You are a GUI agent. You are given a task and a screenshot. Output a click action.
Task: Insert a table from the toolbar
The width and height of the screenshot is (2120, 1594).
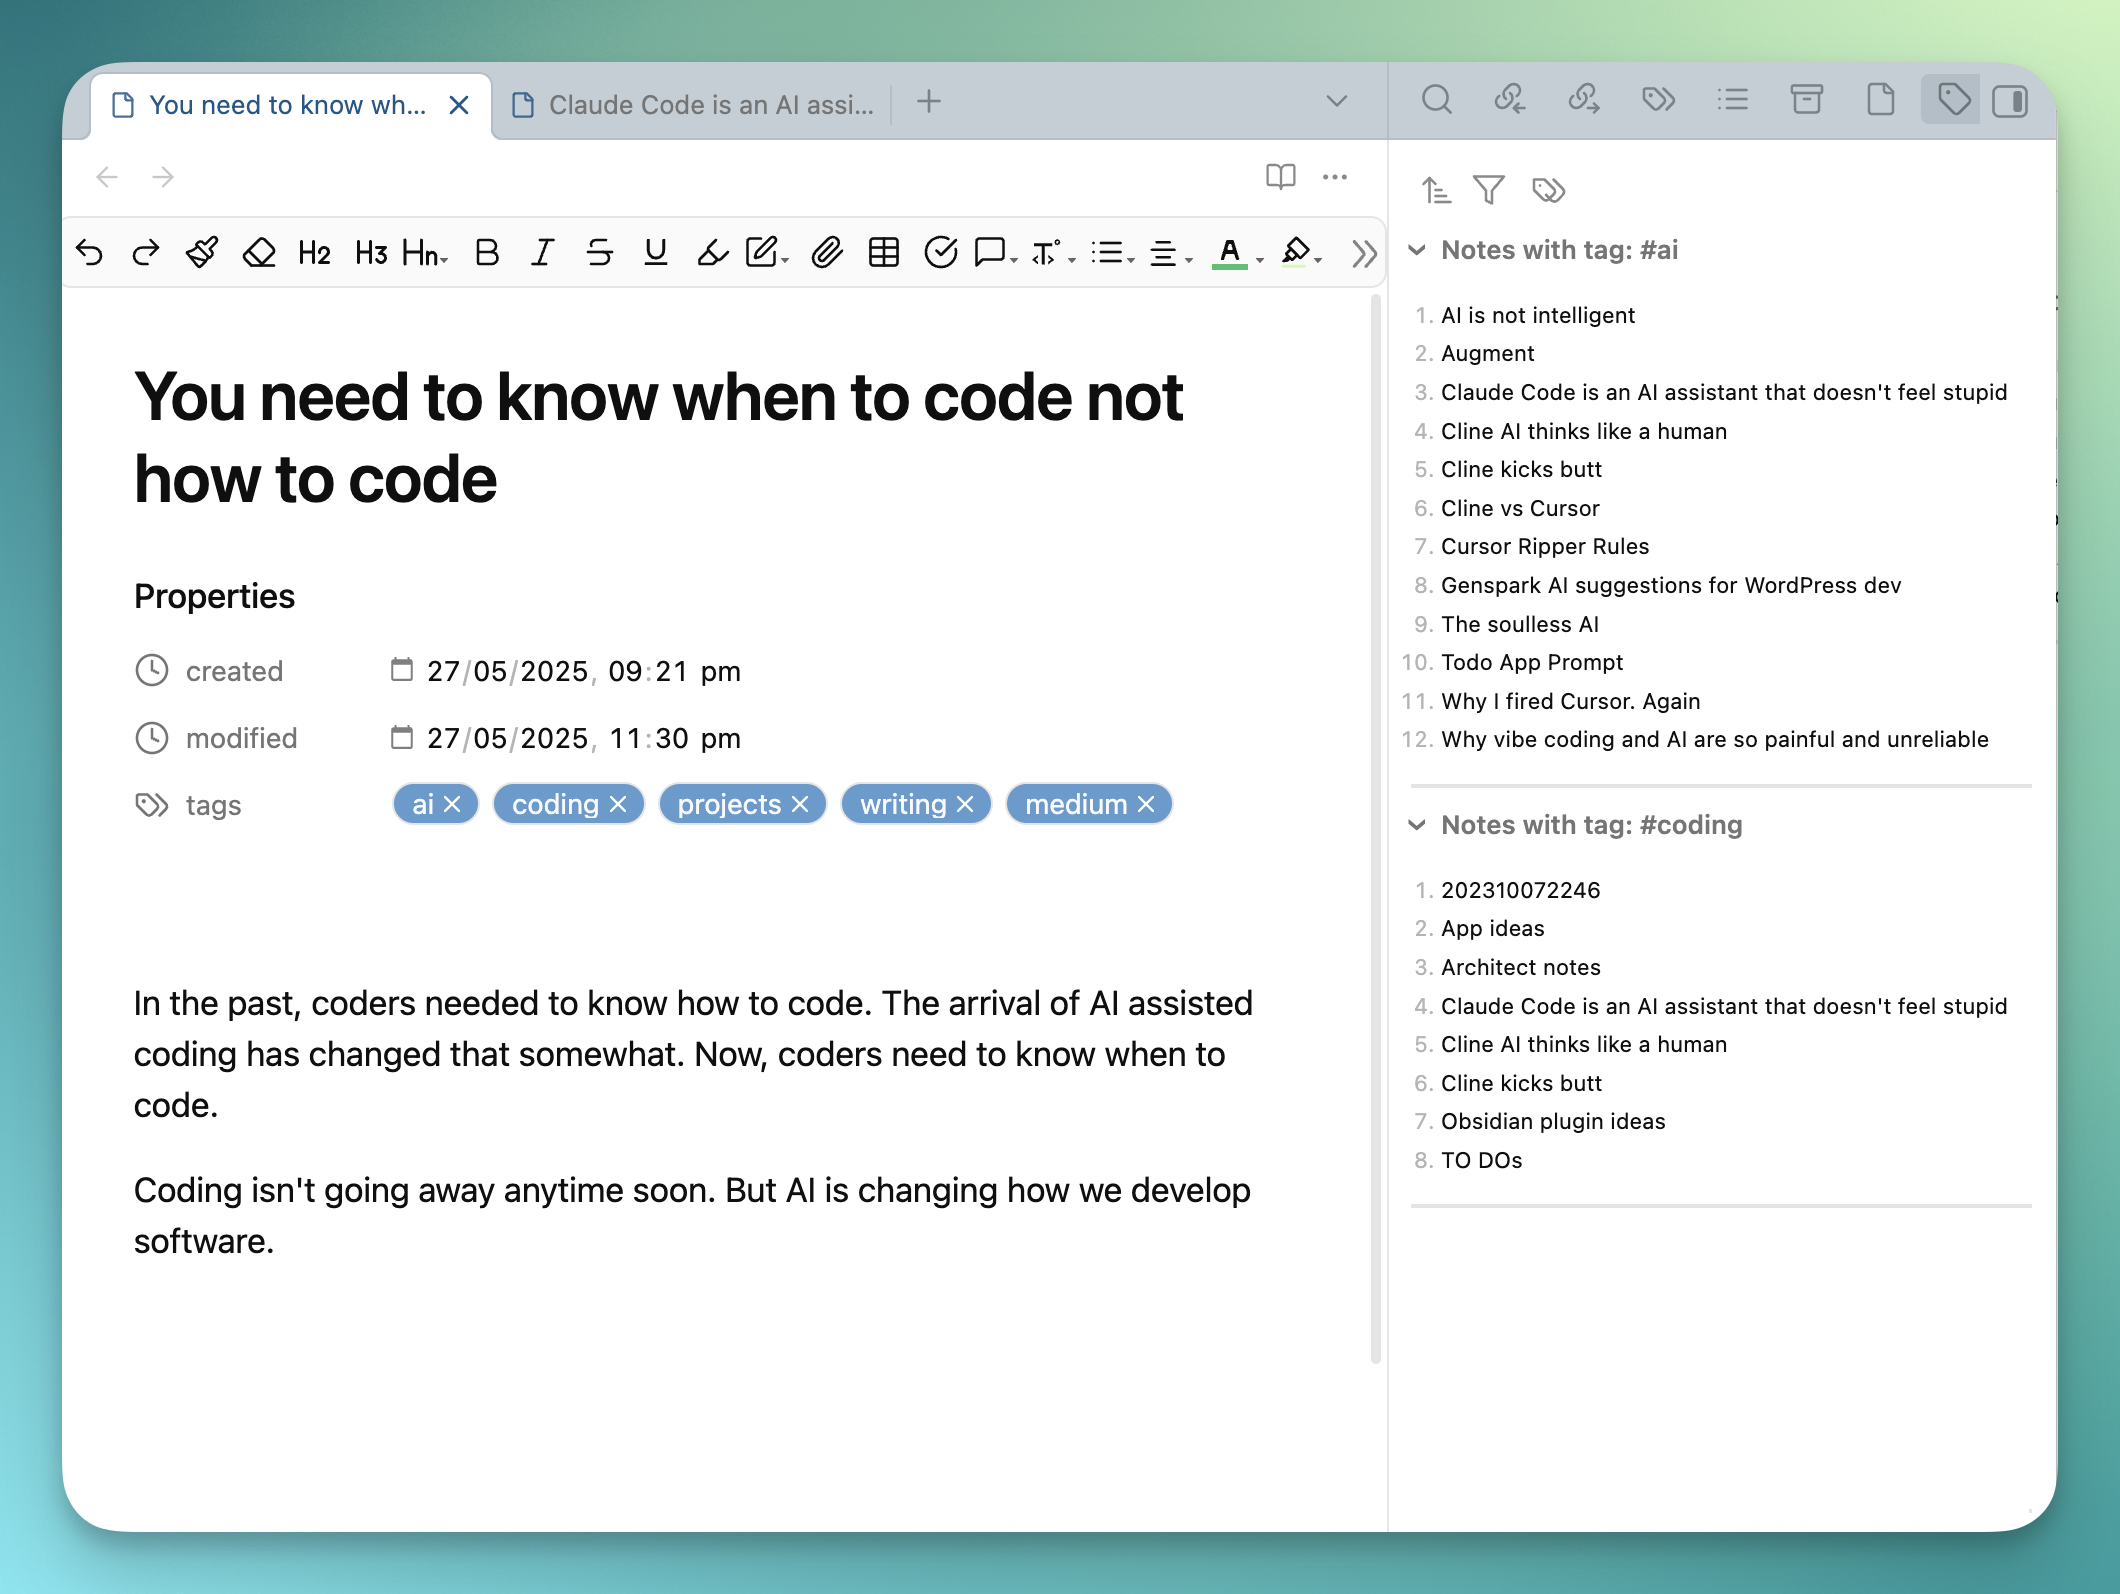coord(883,253)
